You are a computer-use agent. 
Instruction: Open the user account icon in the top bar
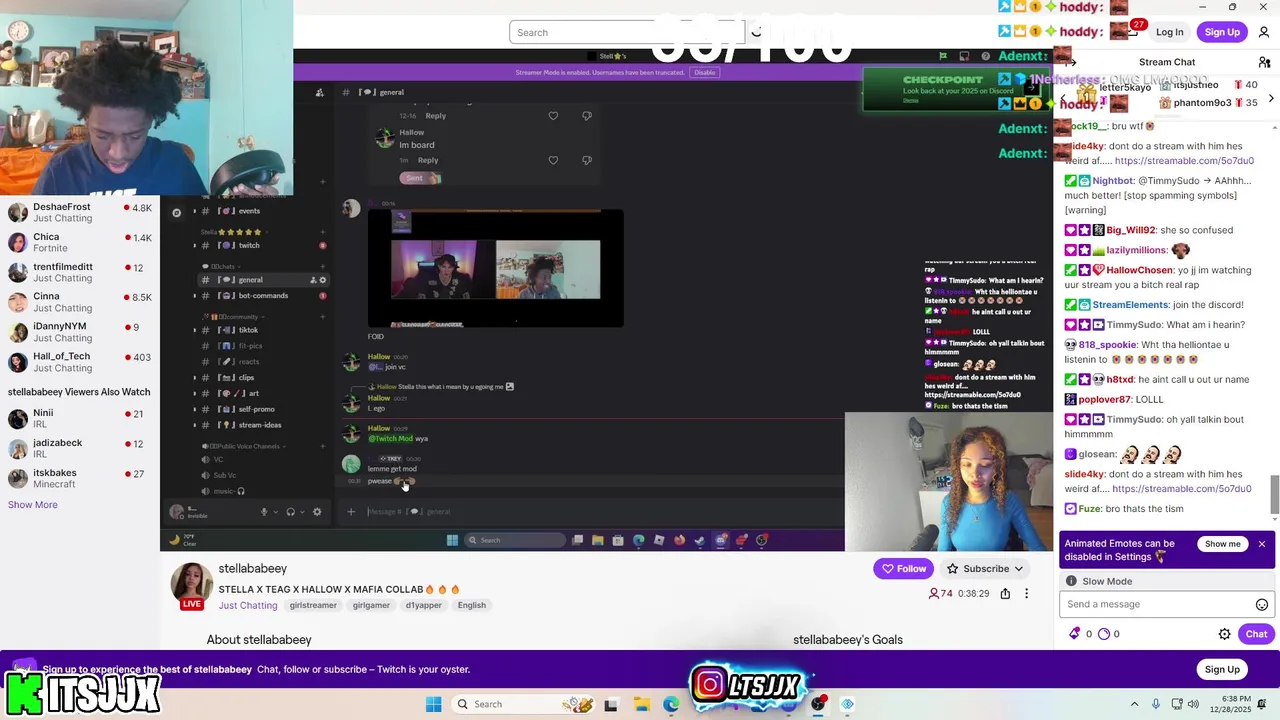1264,32
